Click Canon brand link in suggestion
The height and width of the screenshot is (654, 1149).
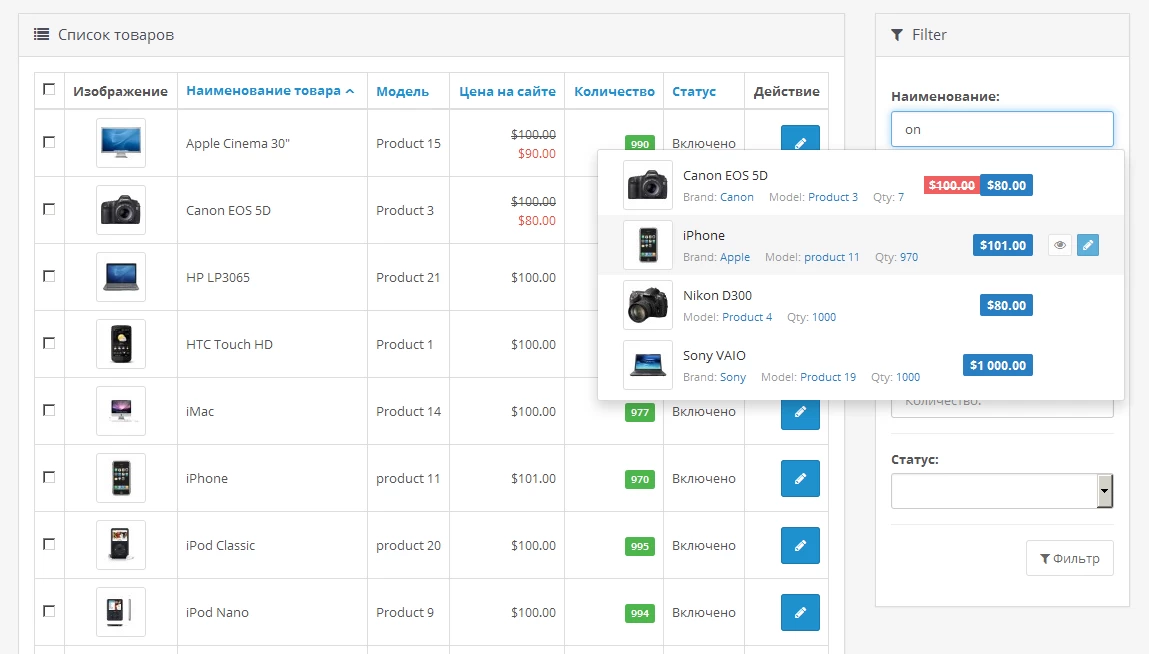click(x=736, y=197)
